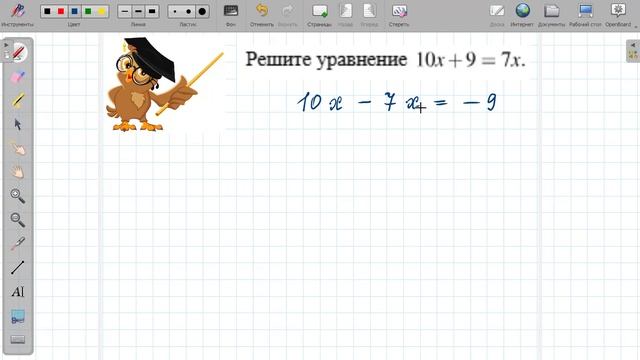Select the arrow Selector tool

18,124
